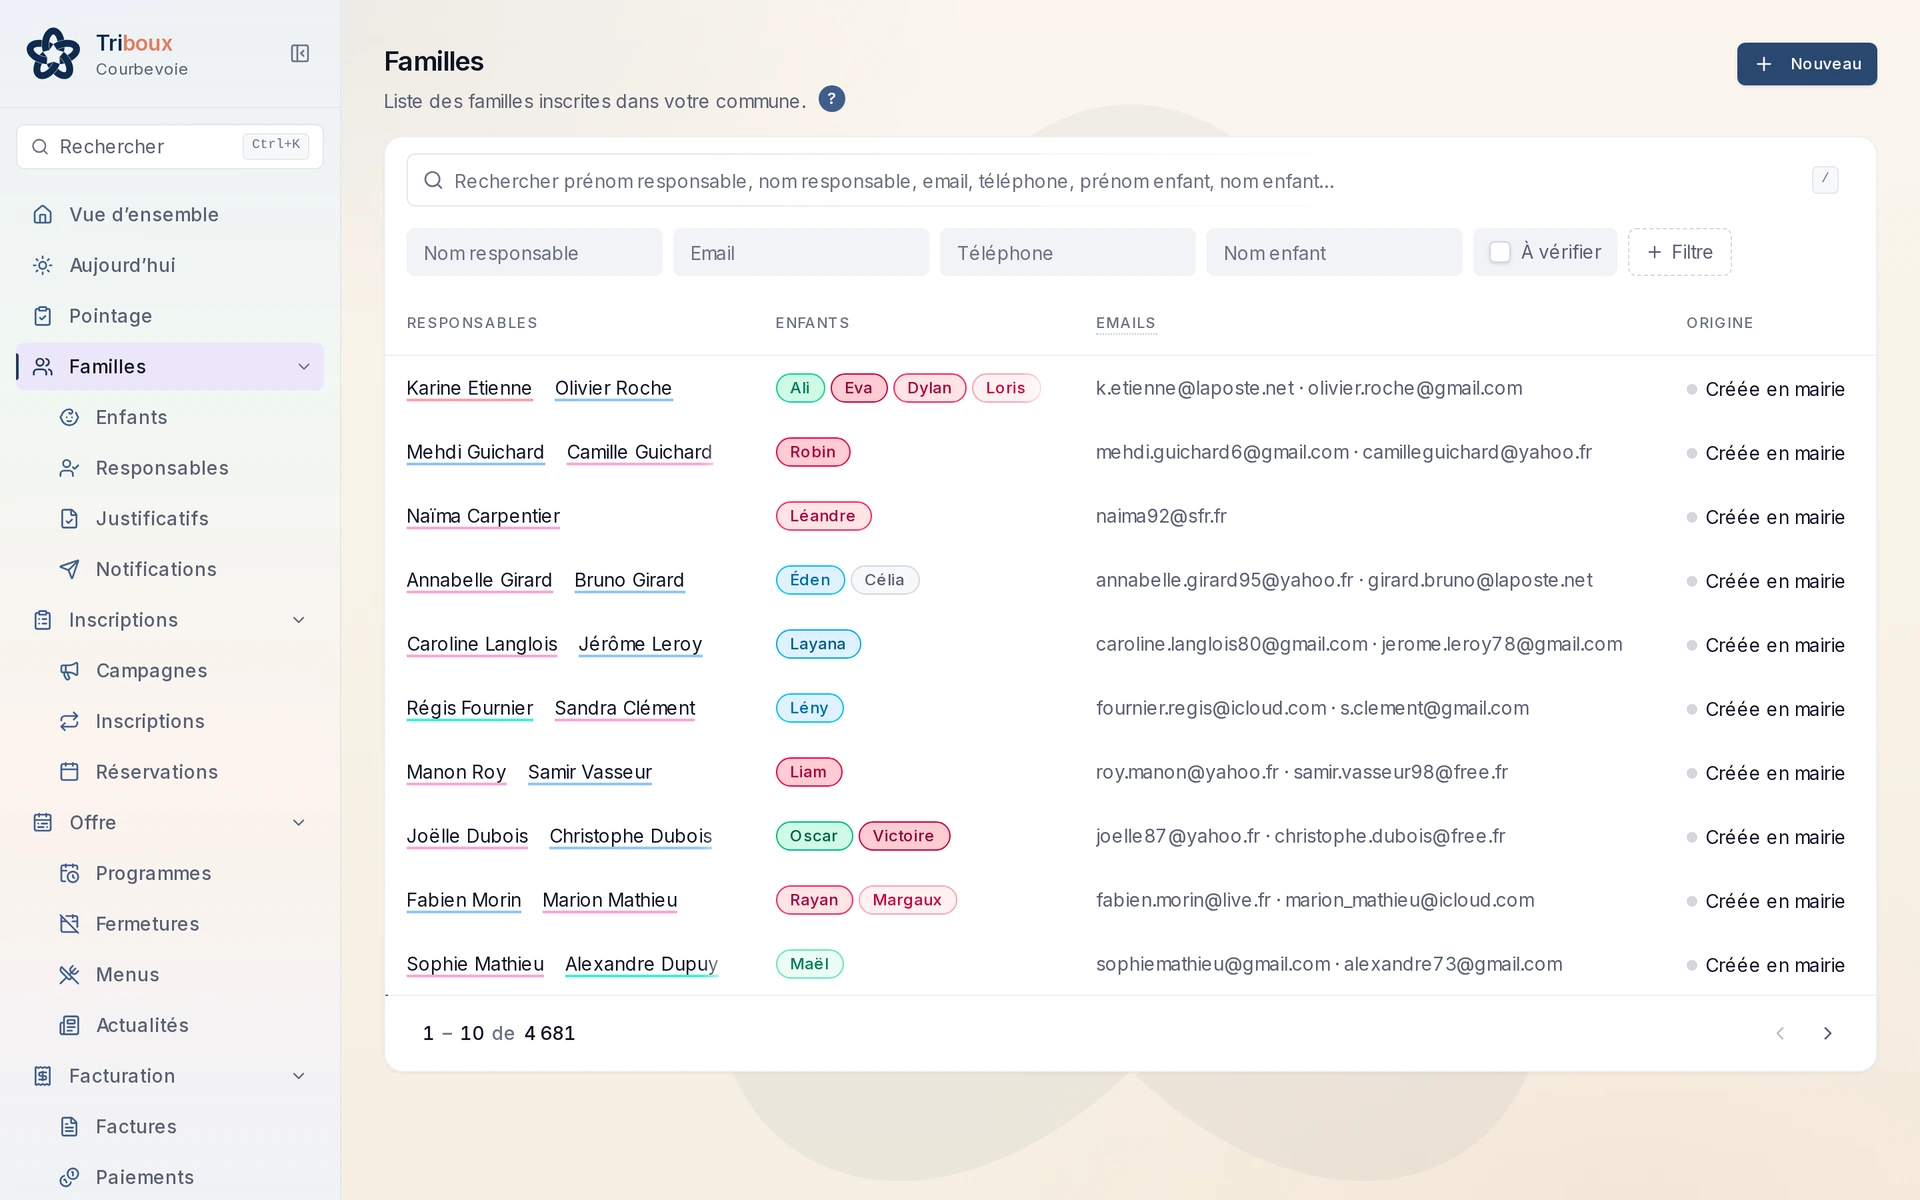Click the Réservations calendar icon
The width and height of the screenshot is (1920, 1200).
tap(69, 772)
